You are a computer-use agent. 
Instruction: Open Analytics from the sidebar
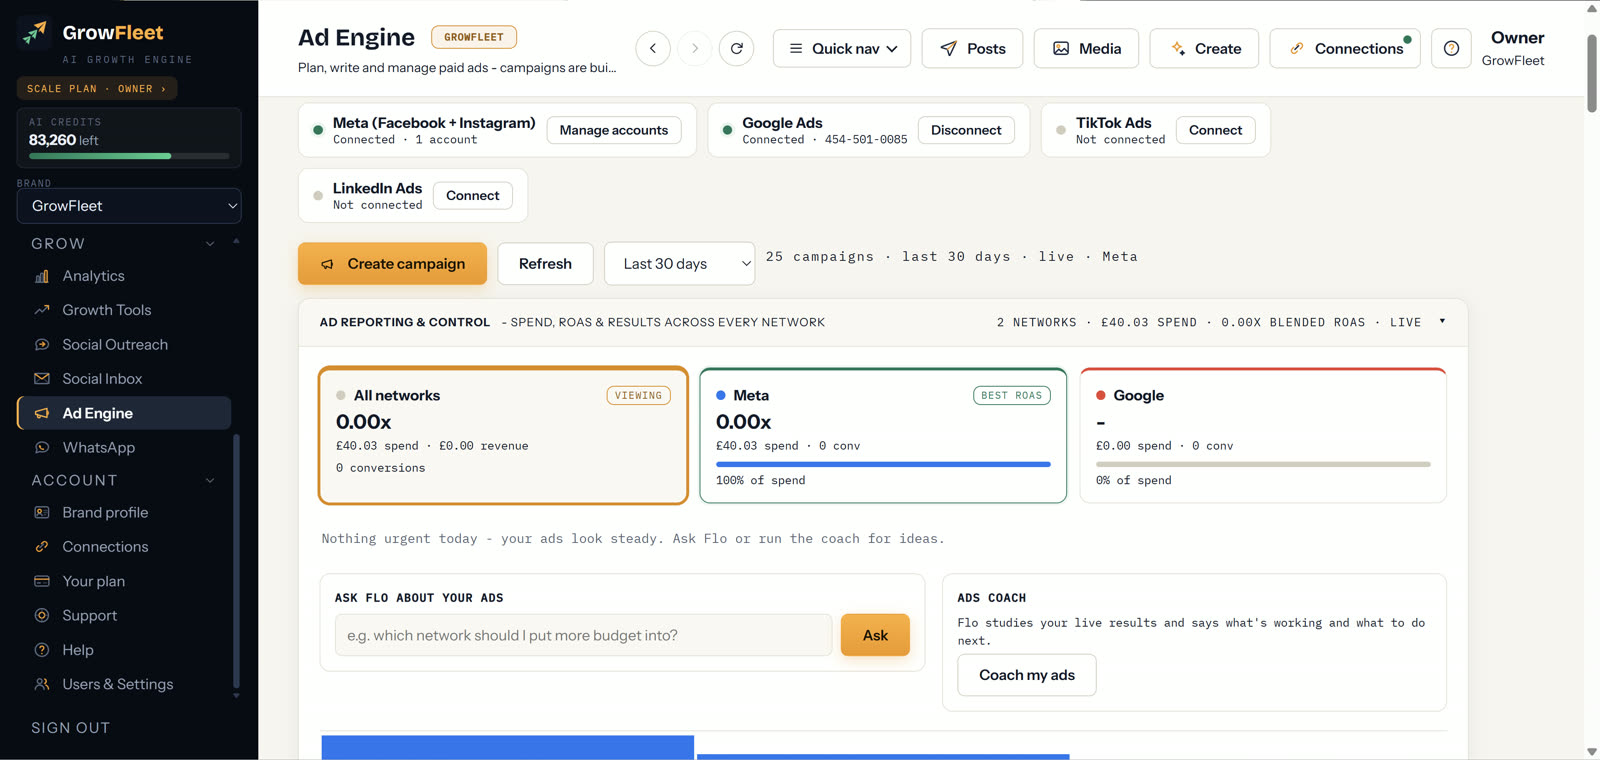point(93,276)
